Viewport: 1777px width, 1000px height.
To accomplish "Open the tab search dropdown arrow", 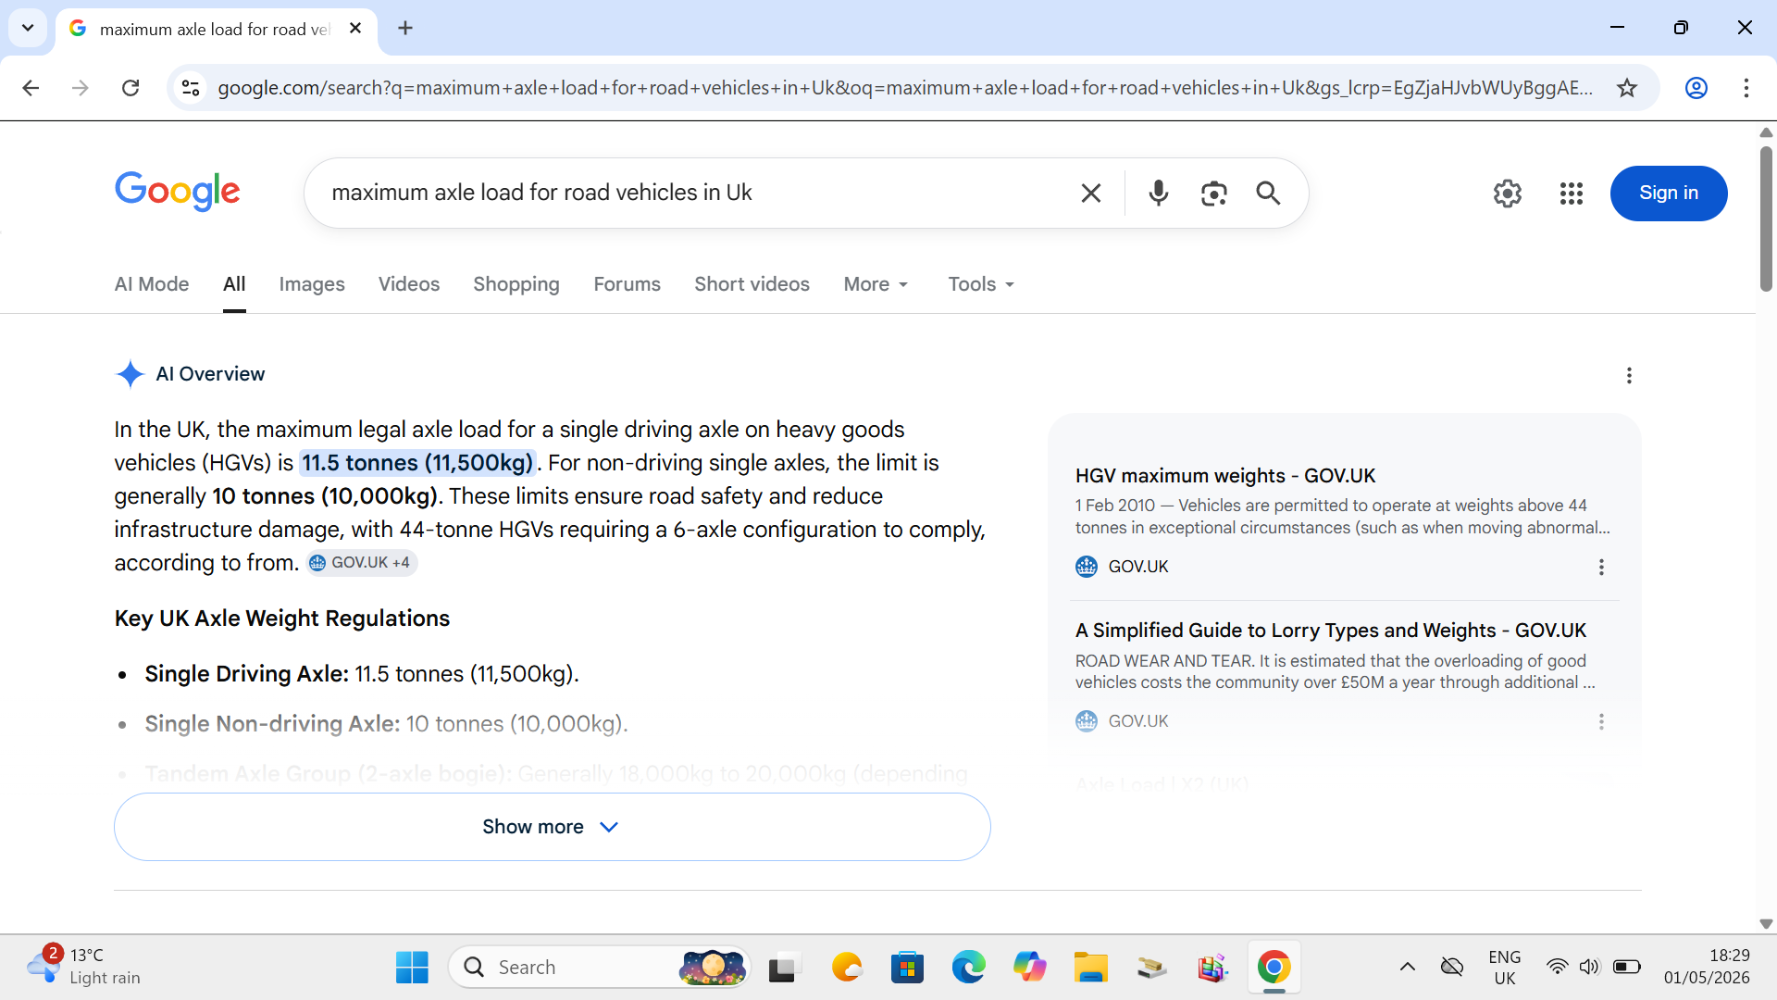I will coord(27,28).
